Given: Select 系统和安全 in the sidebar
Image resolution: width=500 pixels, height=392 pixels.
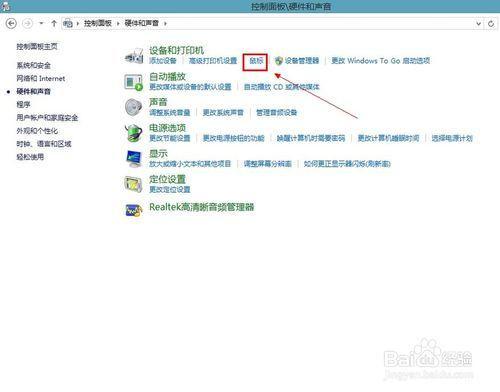Looking at the screenshot, I should (34, 66).
